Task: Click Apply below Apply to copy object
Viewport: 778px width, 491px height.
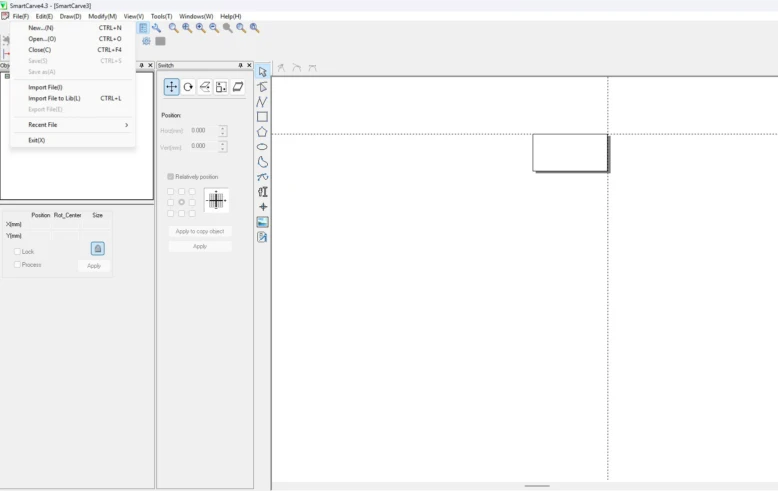Action: (x=200, y=246)
